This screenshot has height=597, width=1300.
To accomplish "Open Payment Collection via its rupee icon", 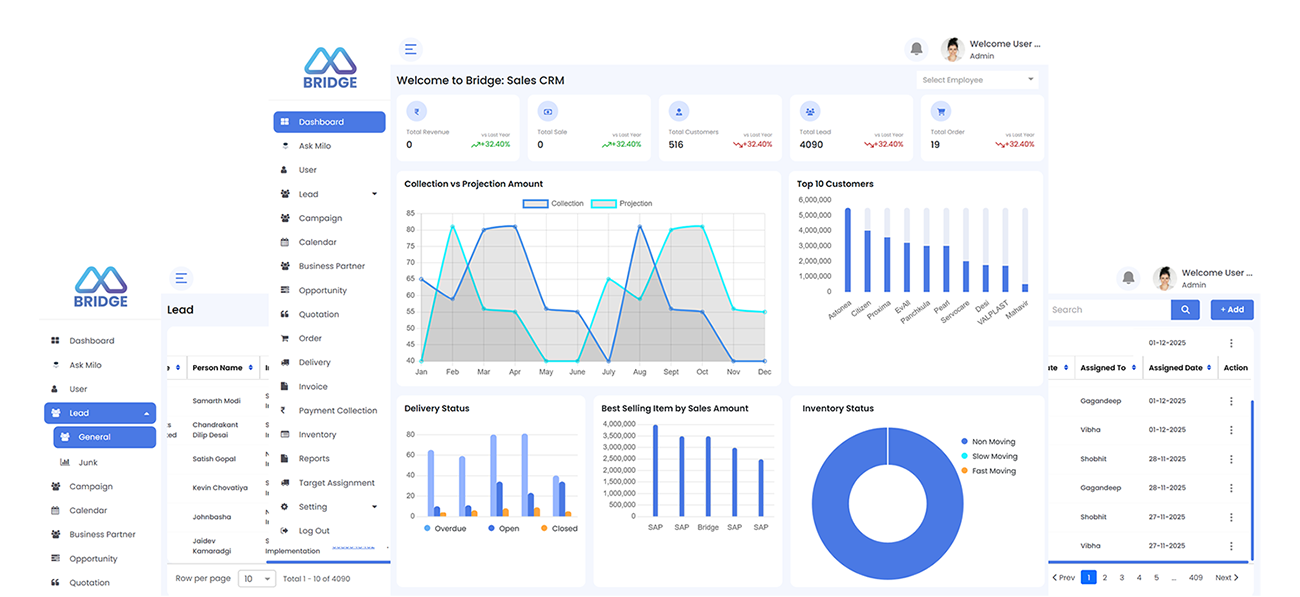I will (x=284, y=411).
